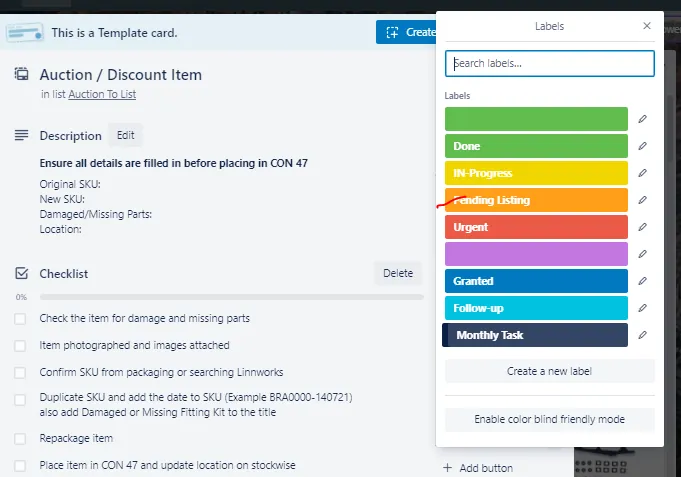Apply the yellow IN-Progress label
681x477 pixels.
click(536, 173)
